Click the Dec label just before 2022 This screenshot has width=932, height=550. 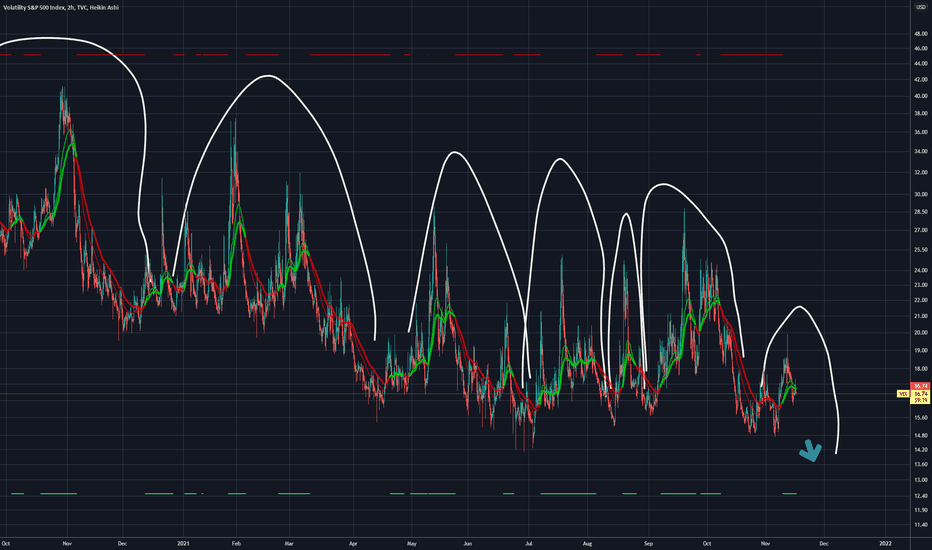pos(824,543)
